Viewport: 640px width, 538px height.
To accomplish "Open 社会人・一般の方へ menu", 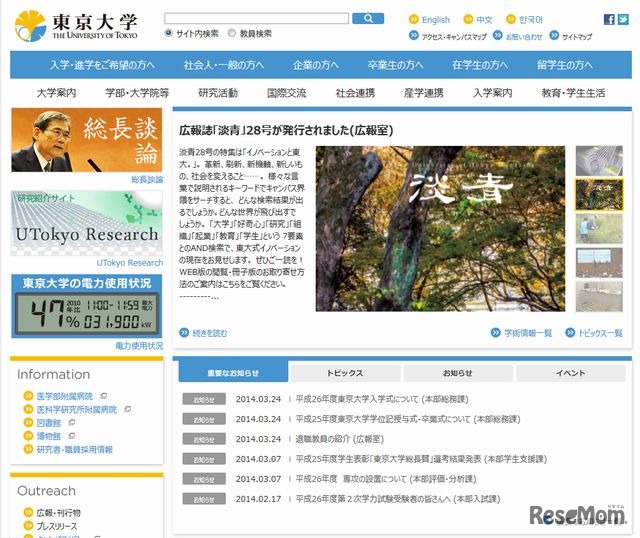I will (224, 65).
